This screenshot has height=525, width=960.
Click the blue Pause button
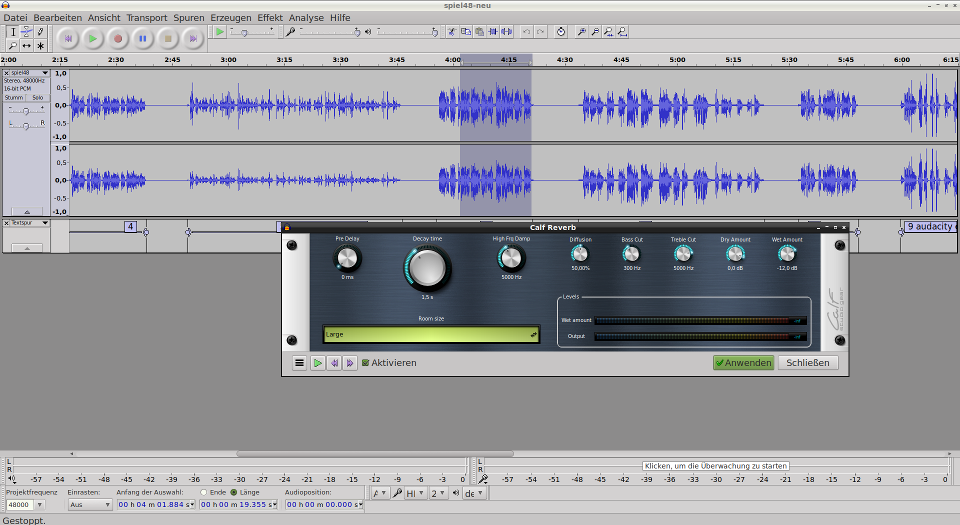coord(143,39)
